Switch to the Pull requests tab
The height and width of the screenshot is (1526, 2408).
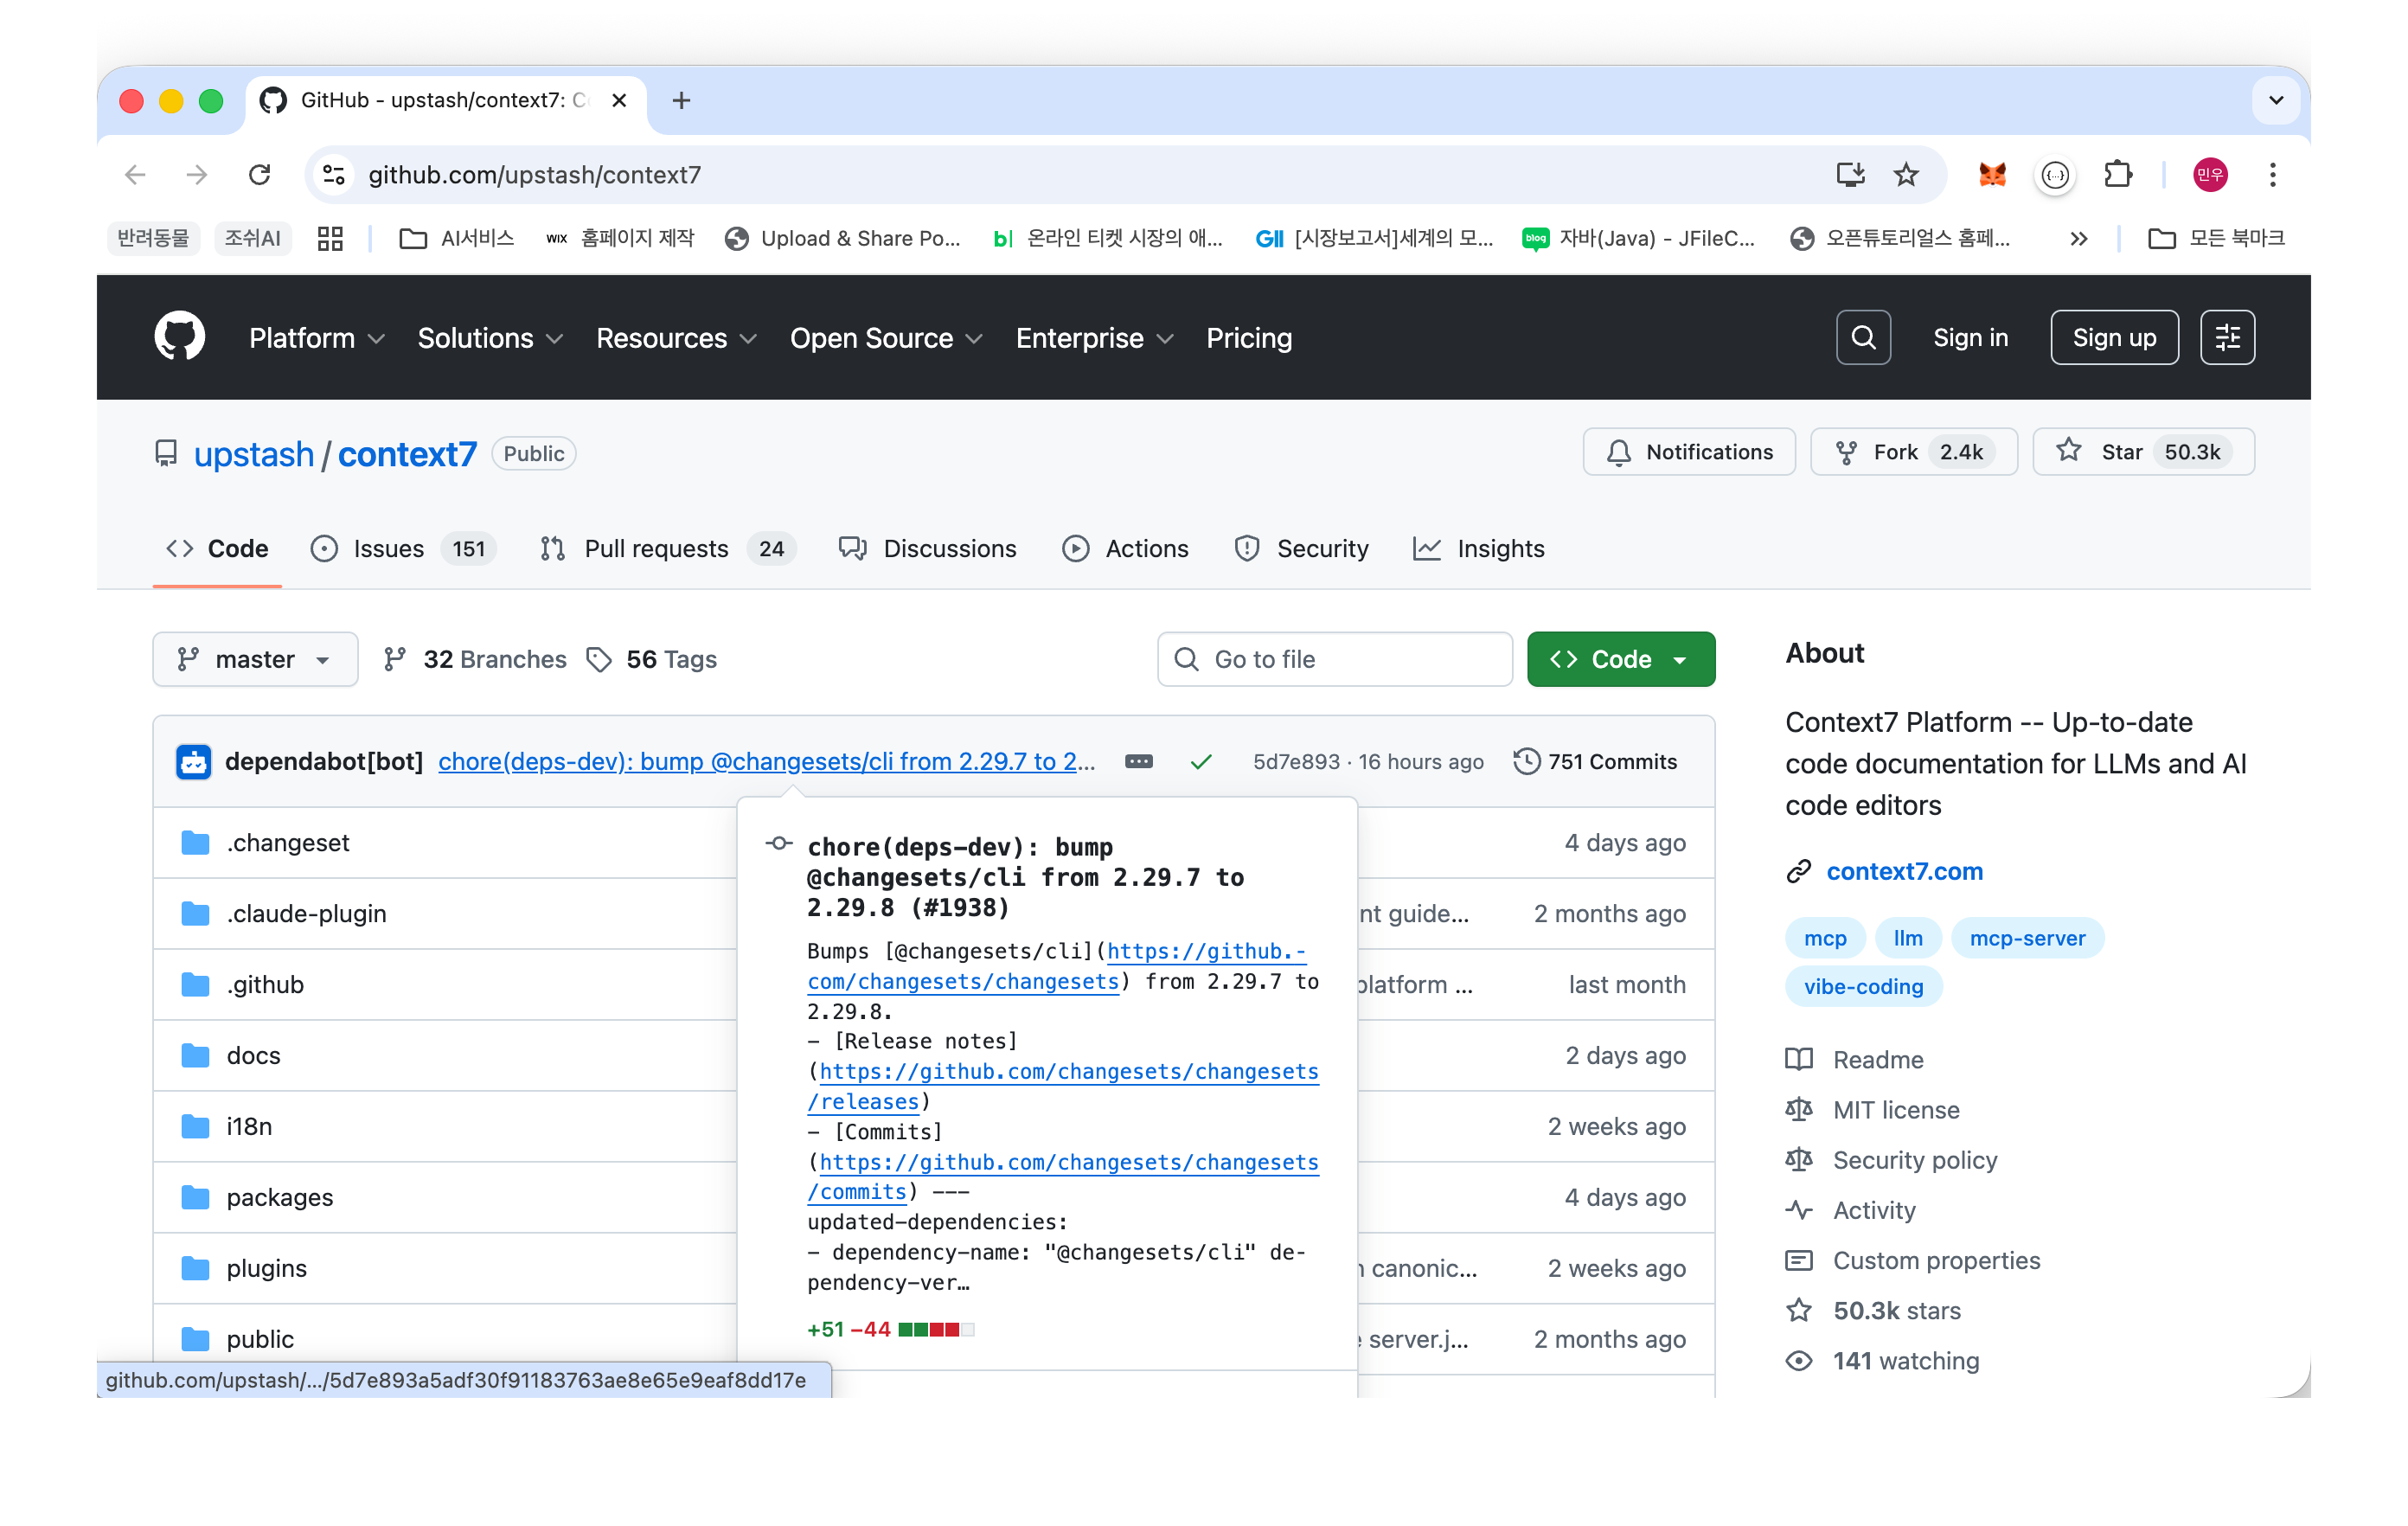(667, 548)
